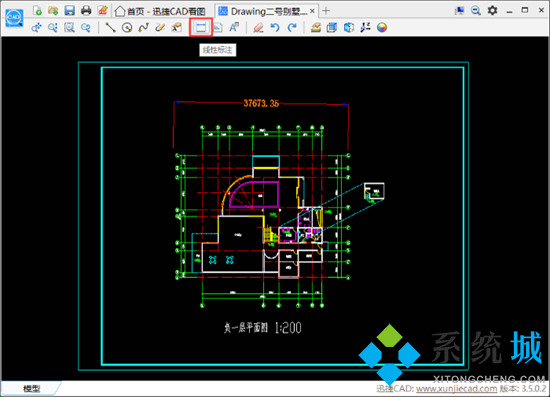Activate the highlighted linear dimension tool
The height and width of the screenshot is (397, 550).
[x=201, y=27]
